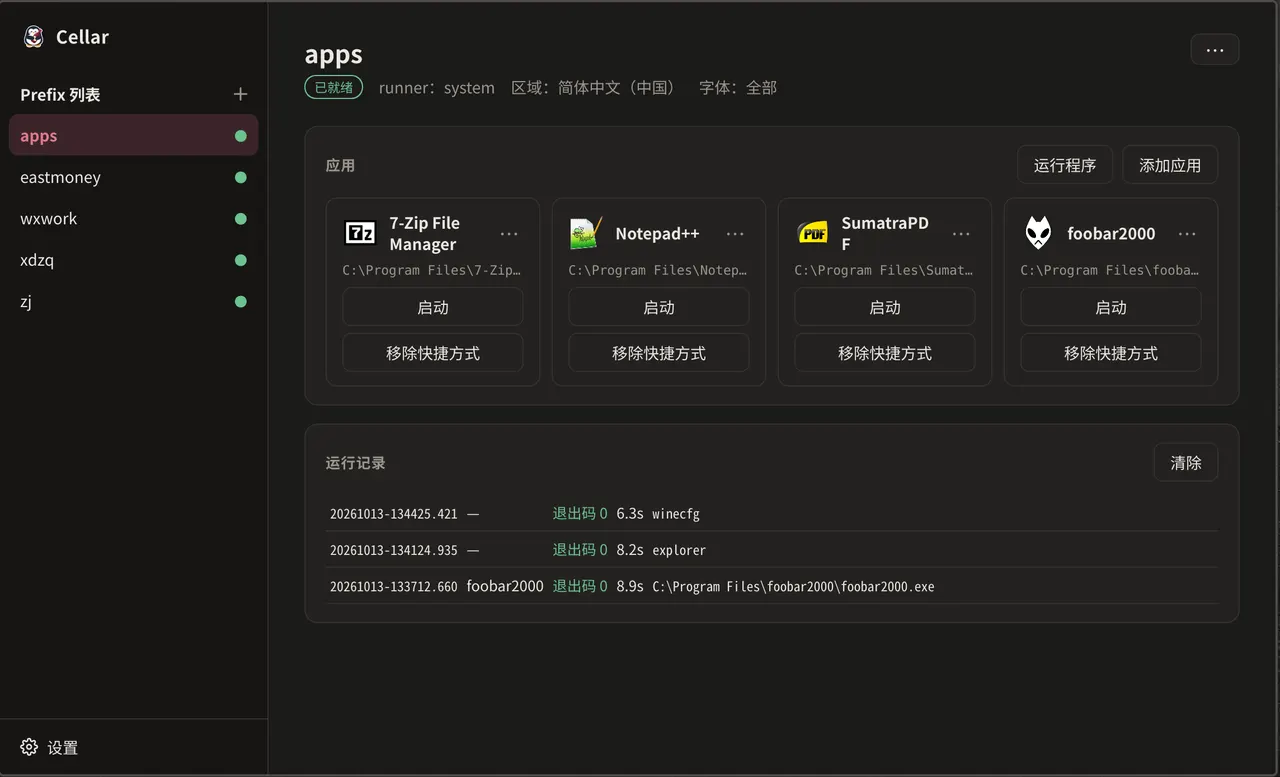Select the zj prefix

pyautogui.click(x=133, y=301)
